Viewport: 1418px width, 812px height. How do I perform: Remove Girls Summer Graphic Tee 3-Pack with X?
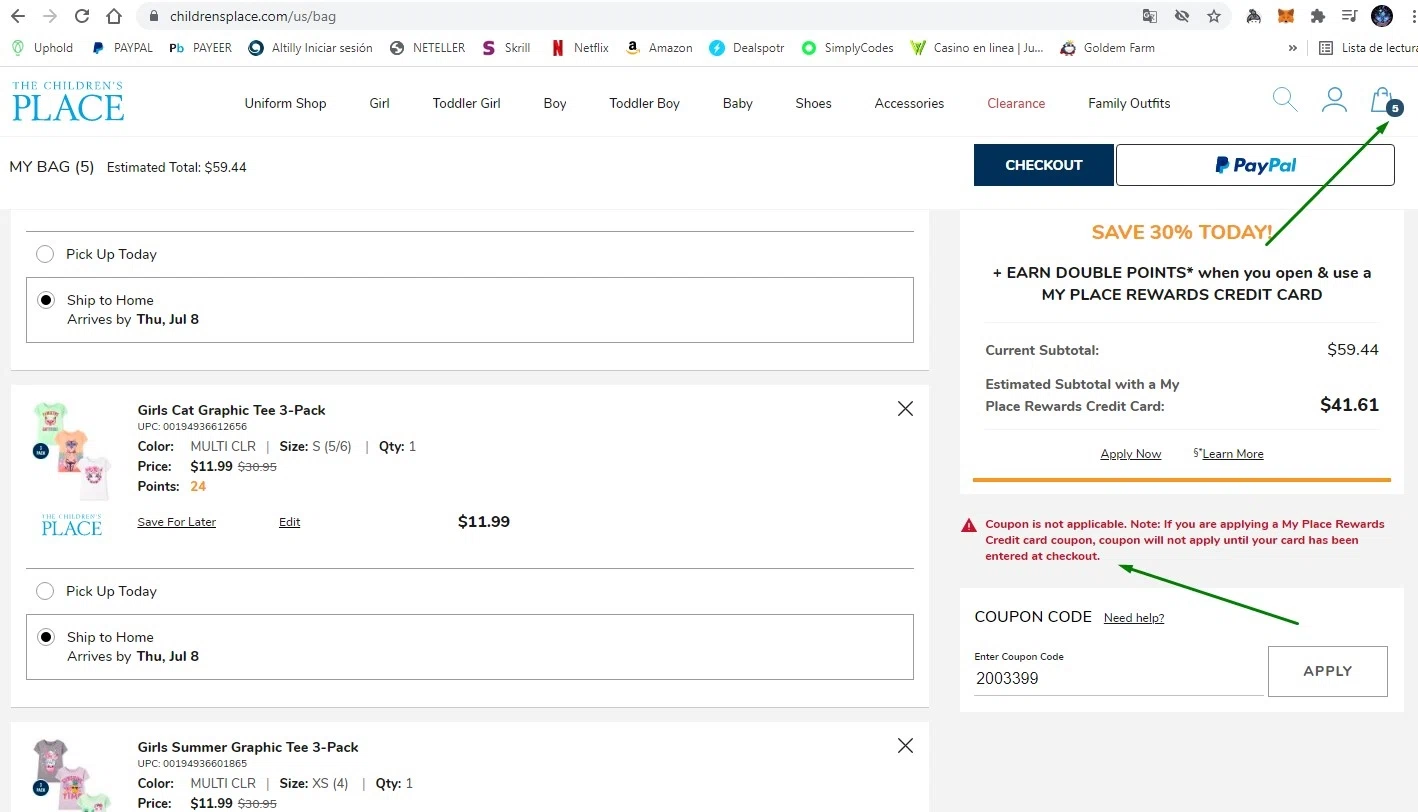tap(905, 745)
